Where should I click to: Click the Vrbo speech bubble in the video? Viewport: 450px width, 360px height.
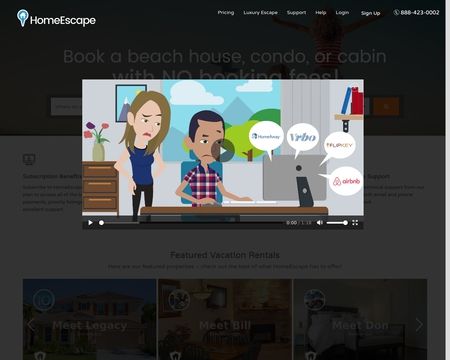coord(303,137)
